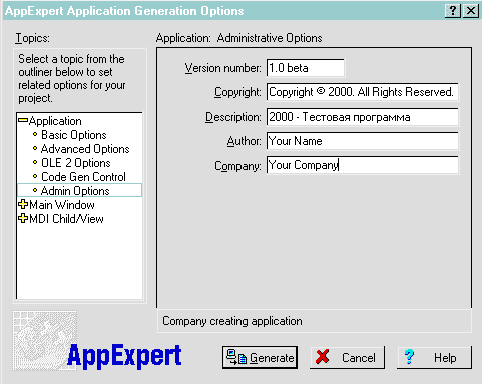Select the Main Window topic label

[x=62, y=205]
